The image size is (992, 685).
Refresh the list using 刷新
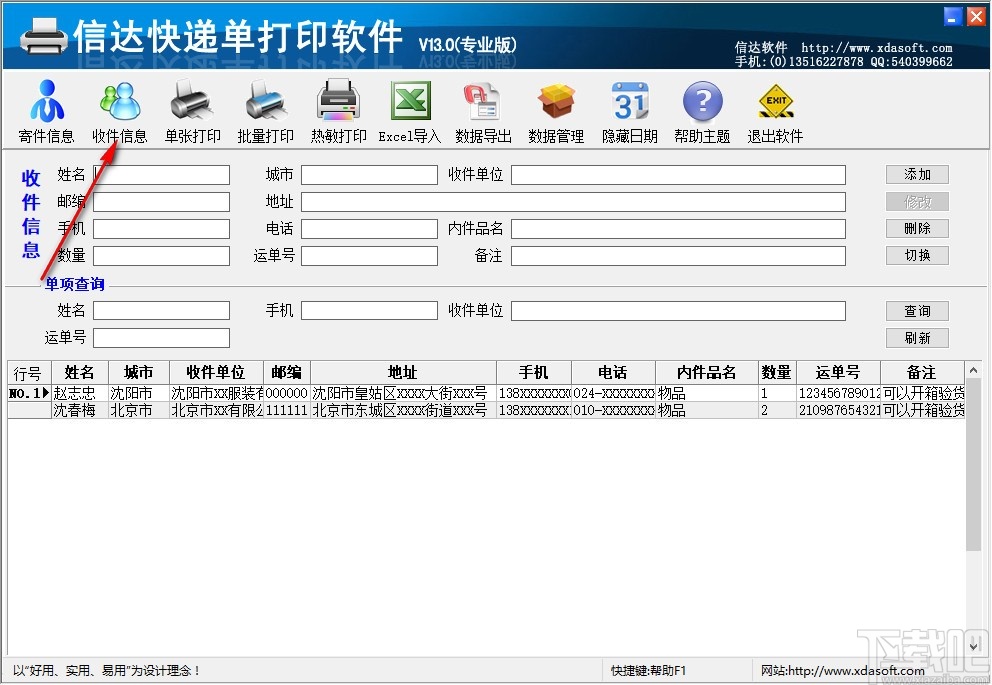point(917,337)
